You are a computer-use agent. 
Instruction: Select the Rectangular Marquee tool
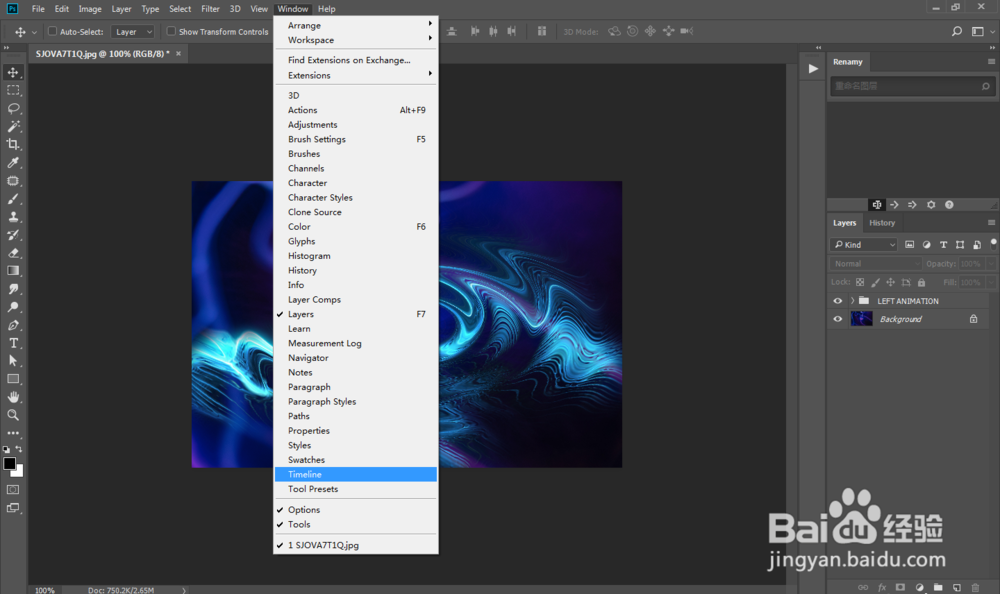(x=13, y=91)
